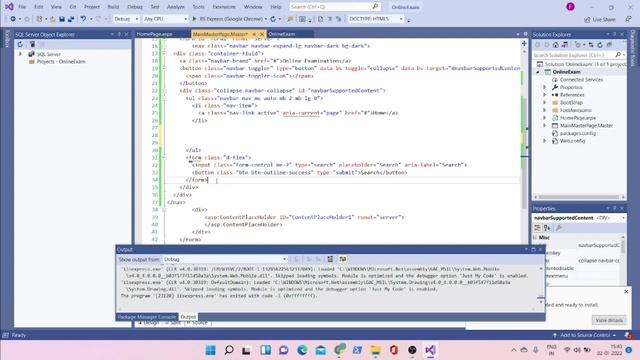Open the Show output from Debug dropdown
The width and height of the screenshot is (640, 360).
point(225,259)
